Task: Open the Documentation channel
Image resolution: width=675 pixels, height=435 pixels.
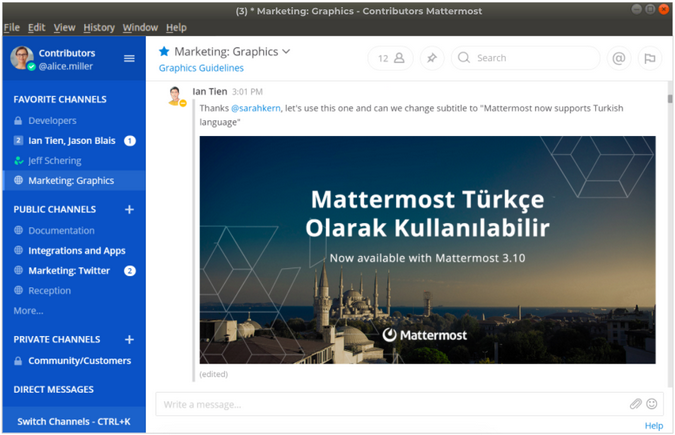Action: (x=74, y=230)
